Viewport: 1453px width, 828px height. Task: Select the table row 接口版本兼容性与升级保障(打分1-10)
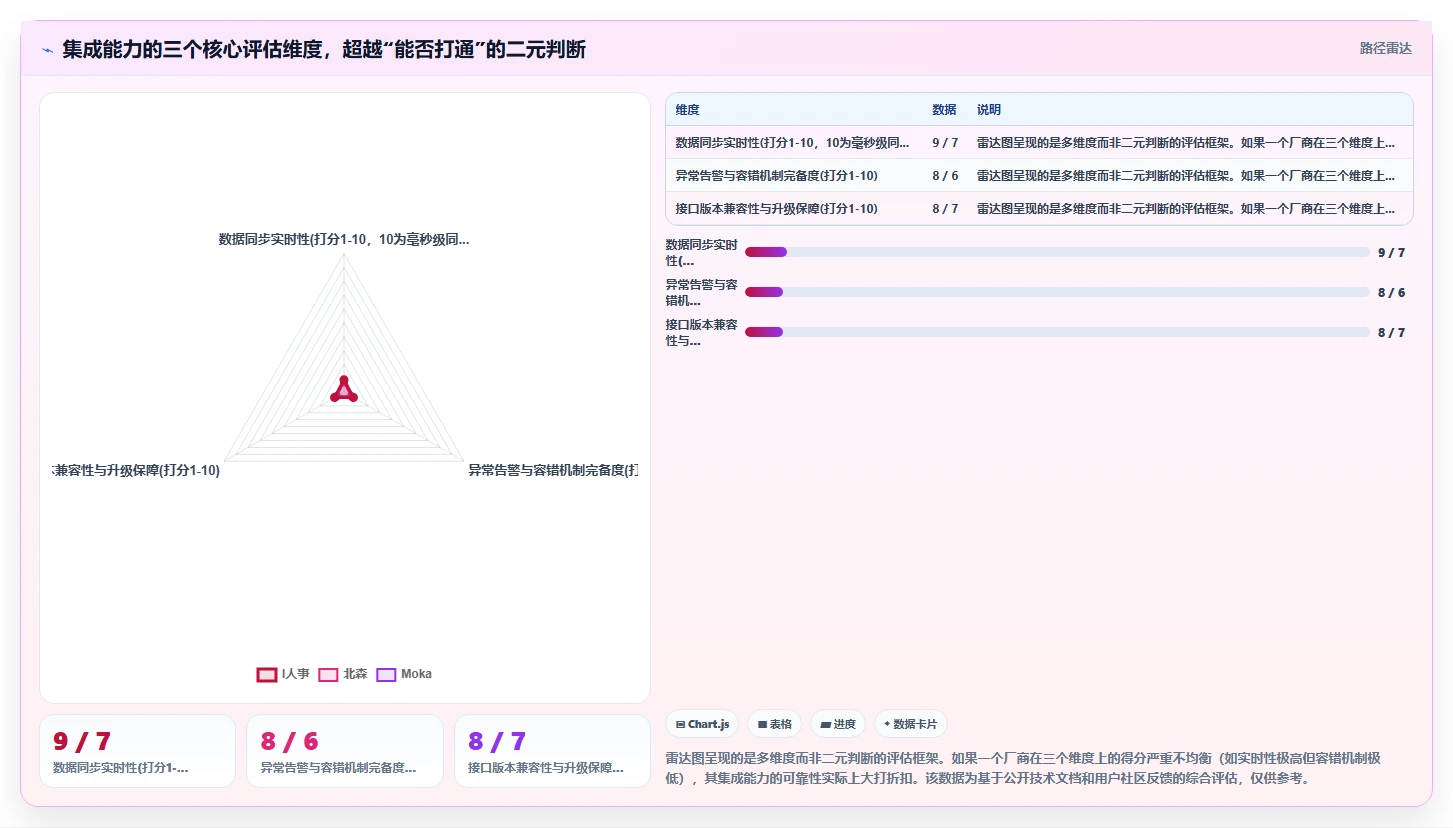pyautogui.click(x=1039, y=209)
